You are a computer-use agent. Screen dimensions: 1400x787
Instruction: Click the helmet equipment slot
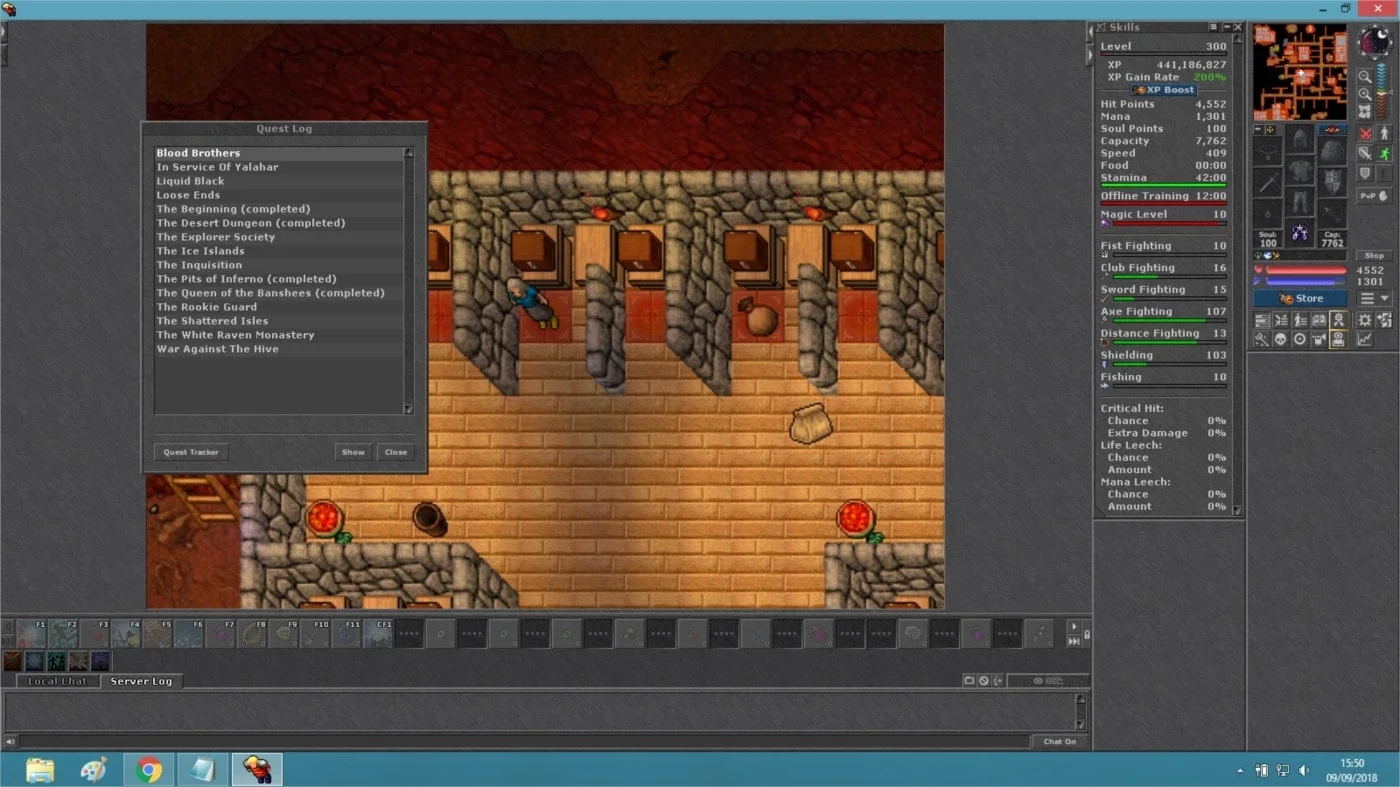(1299, 138)
